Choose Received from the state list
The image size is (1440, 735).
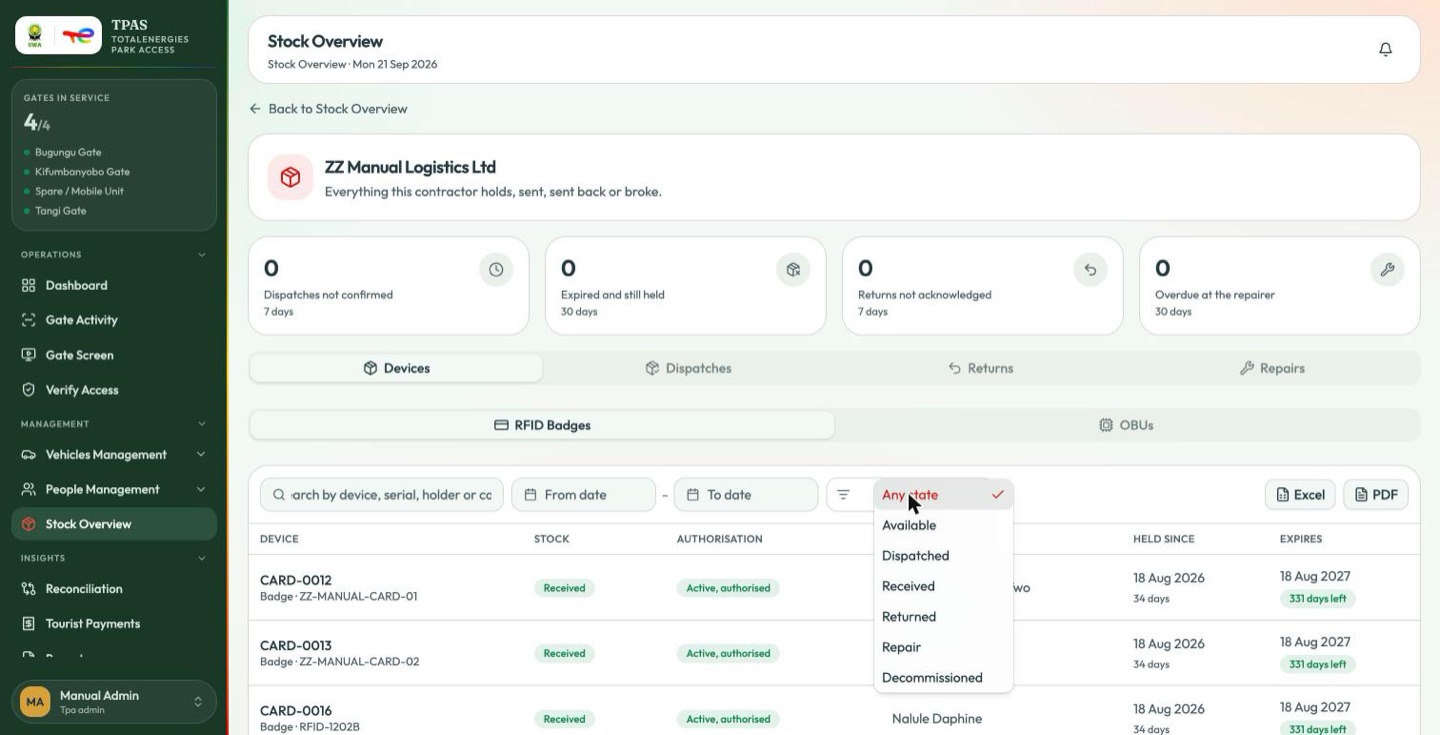point(943,586)
